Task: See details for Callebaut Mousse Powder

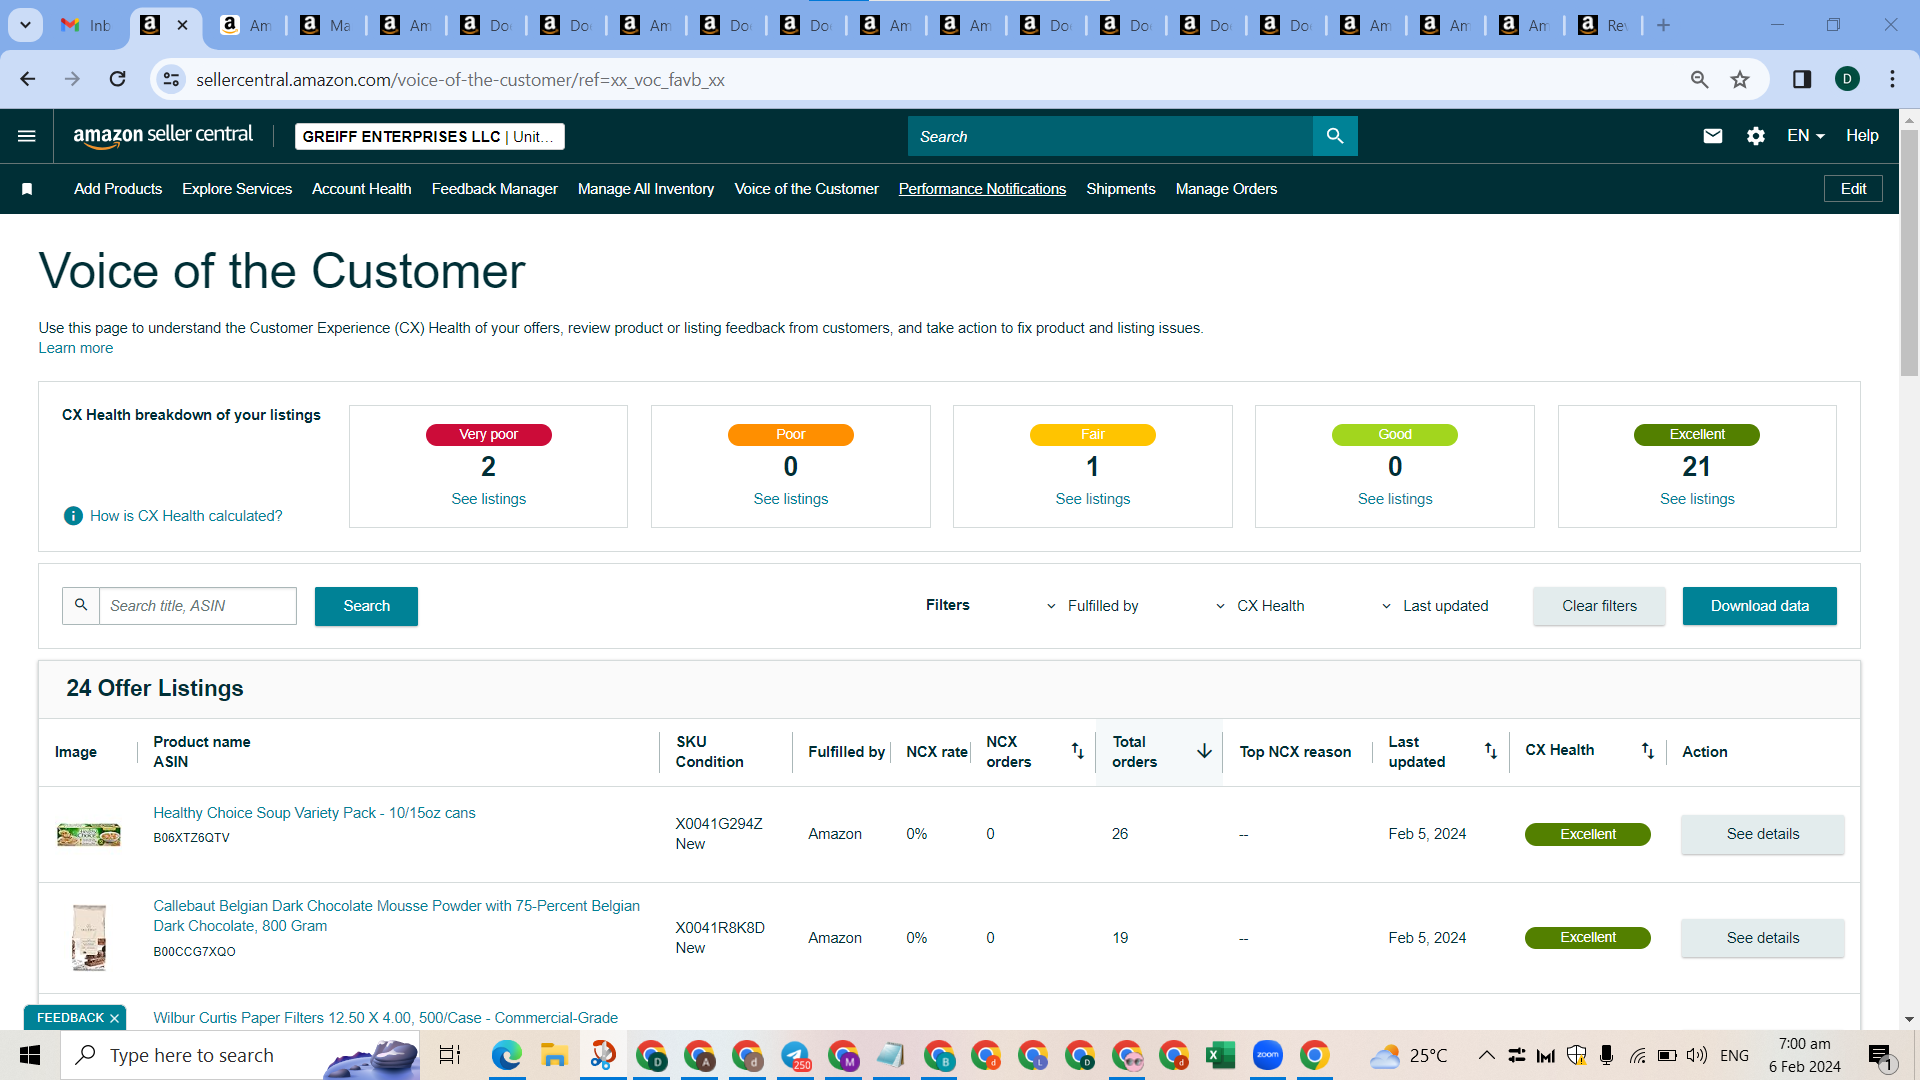Action: point(1762,938)
